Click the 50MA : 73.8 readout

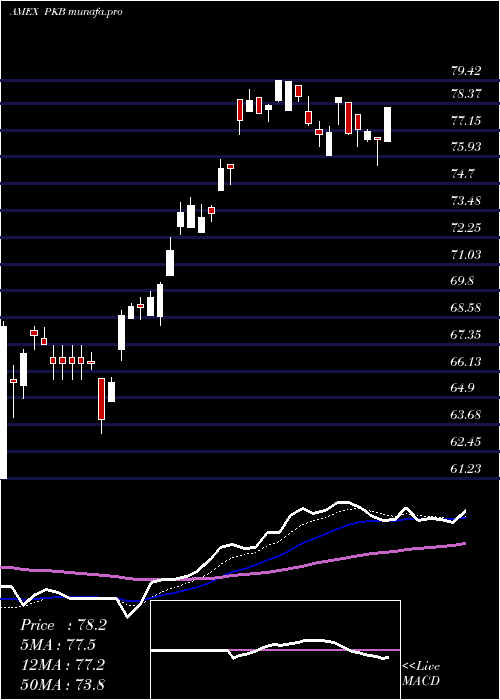click(62, 684)
